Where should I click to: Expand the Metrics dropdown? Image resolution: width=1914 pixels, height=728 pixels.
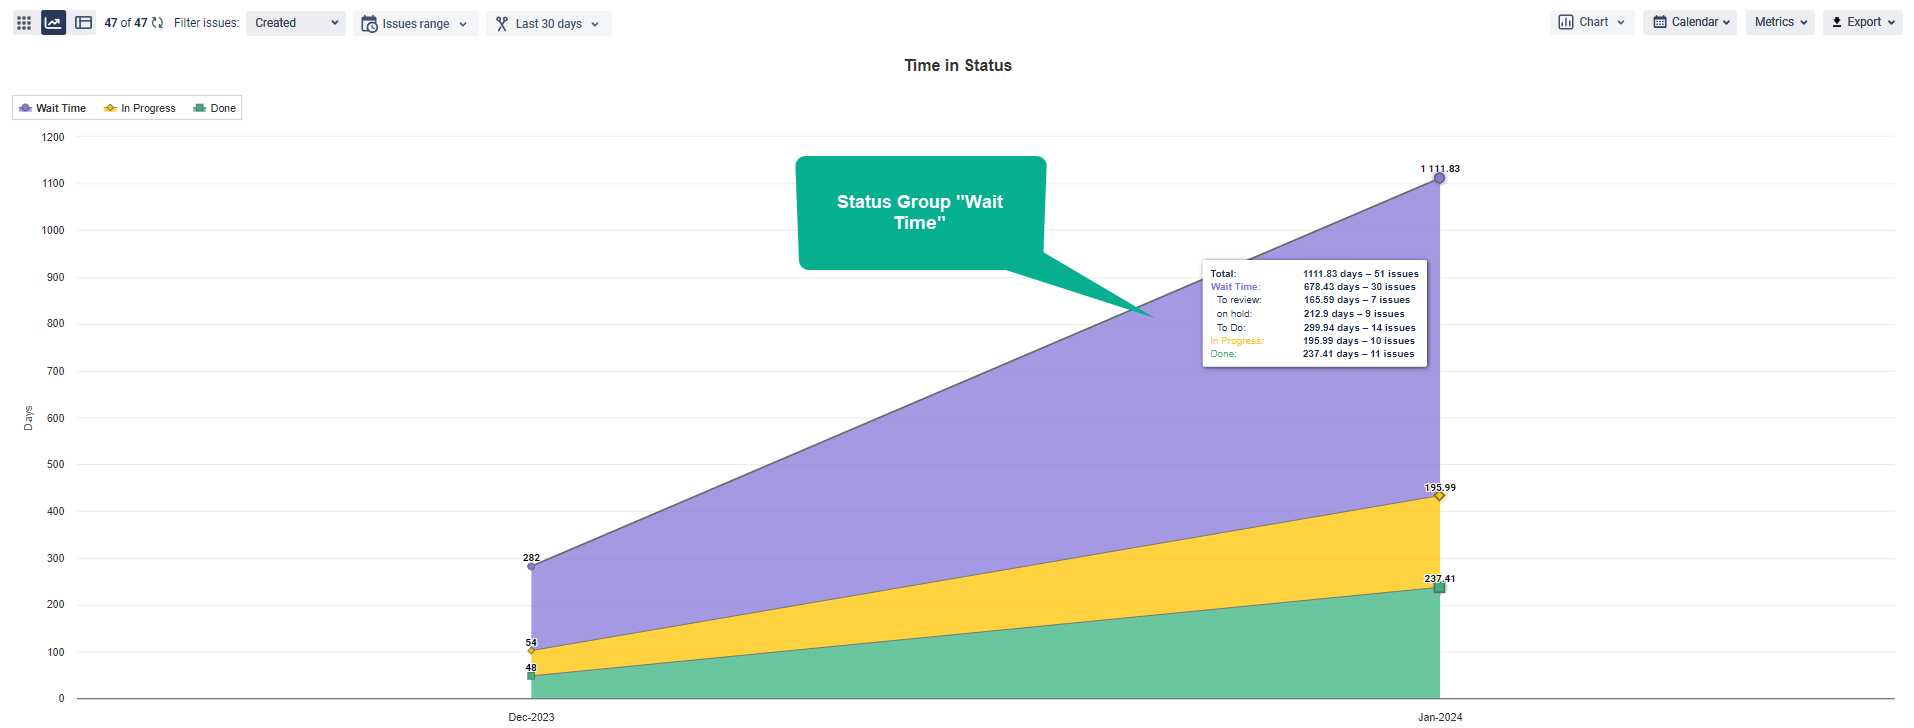click(x=1780, y=22)
